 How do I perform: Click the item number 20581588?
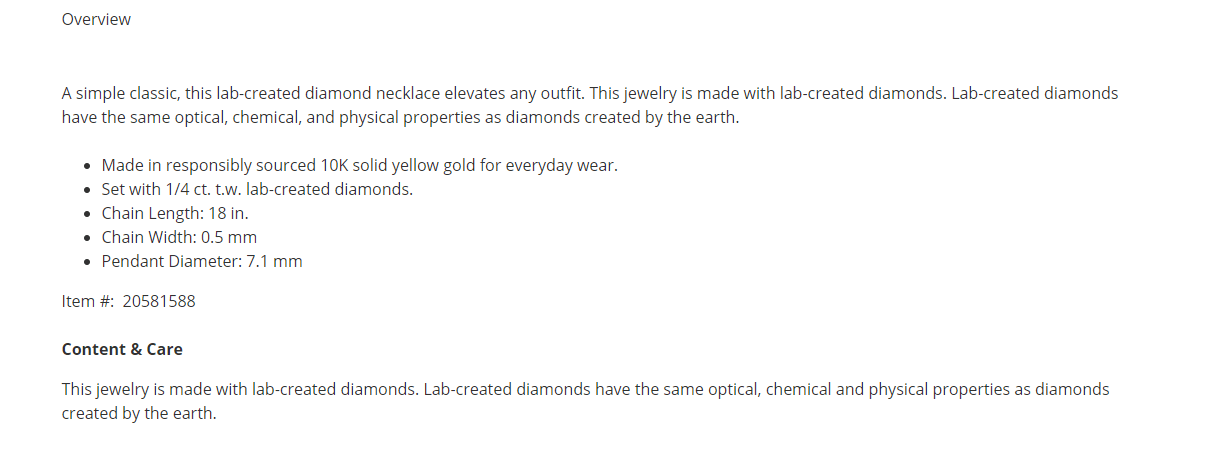(x=159, y=301)
